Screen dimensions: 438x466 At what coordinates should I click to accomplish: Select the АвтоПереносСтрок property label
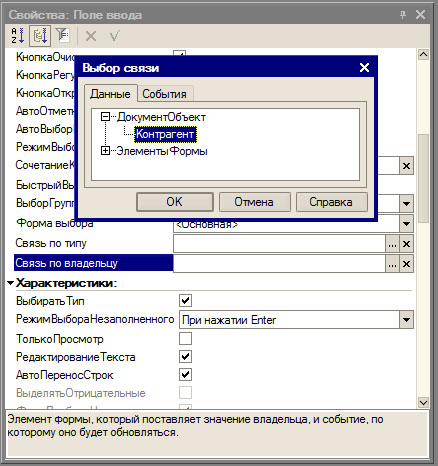pyautogui.click(x=65, y=375)
